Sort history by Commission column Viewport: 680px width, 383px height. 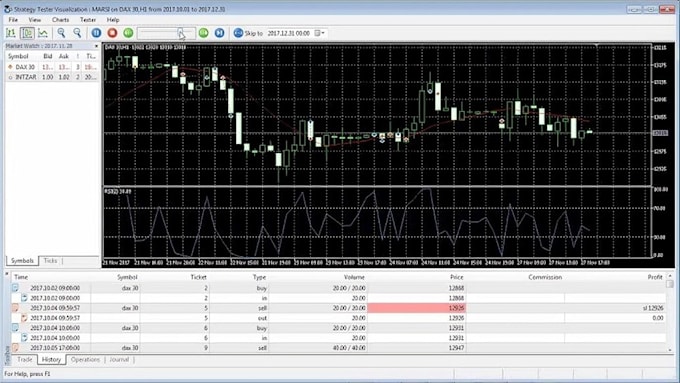click(x=545, y=277)
